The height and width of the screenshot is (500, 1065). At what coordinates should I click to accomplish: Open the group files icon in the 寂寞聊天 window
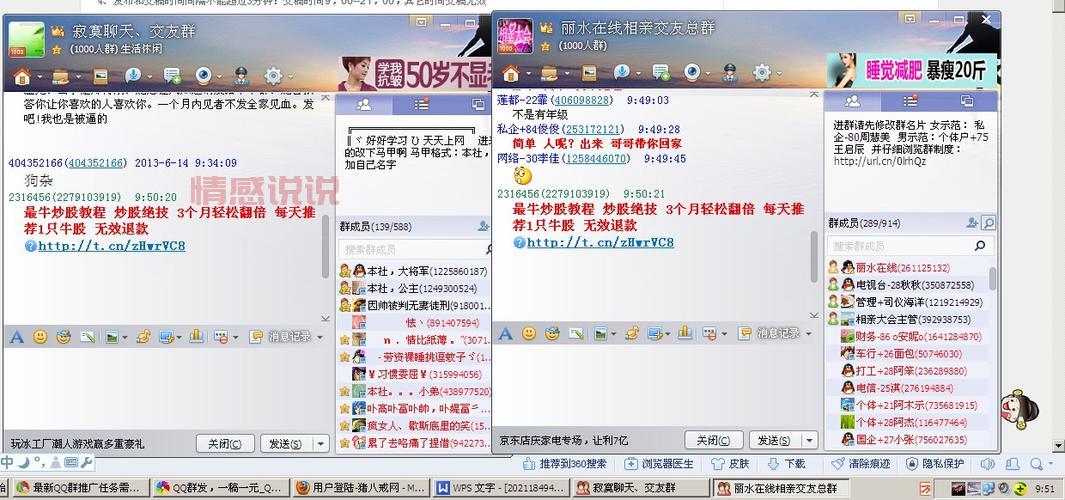(60, 76)
